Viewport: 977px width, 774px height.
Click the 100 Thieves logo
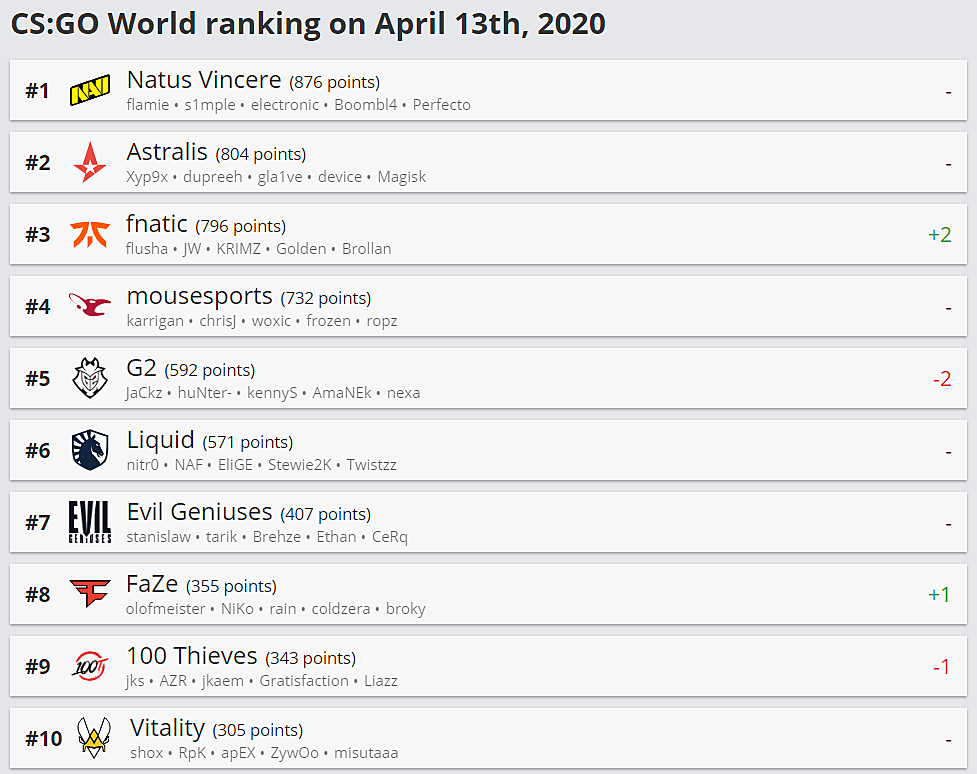[x=90, y=666]
